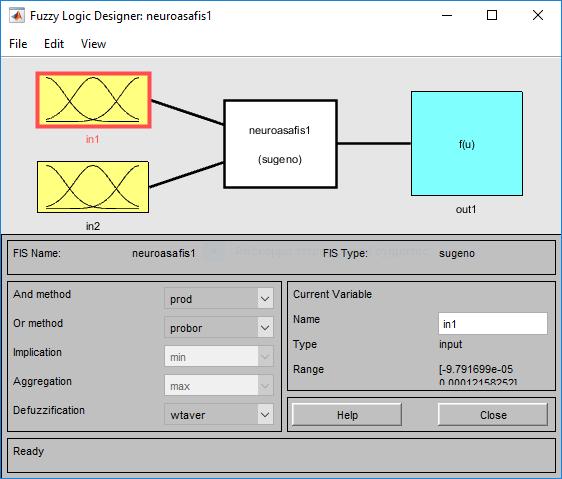The height and width of the screenshot is (479, 562).
Task: Close the Fuzzy Logic Designer window
Action: tap(538, 15)
